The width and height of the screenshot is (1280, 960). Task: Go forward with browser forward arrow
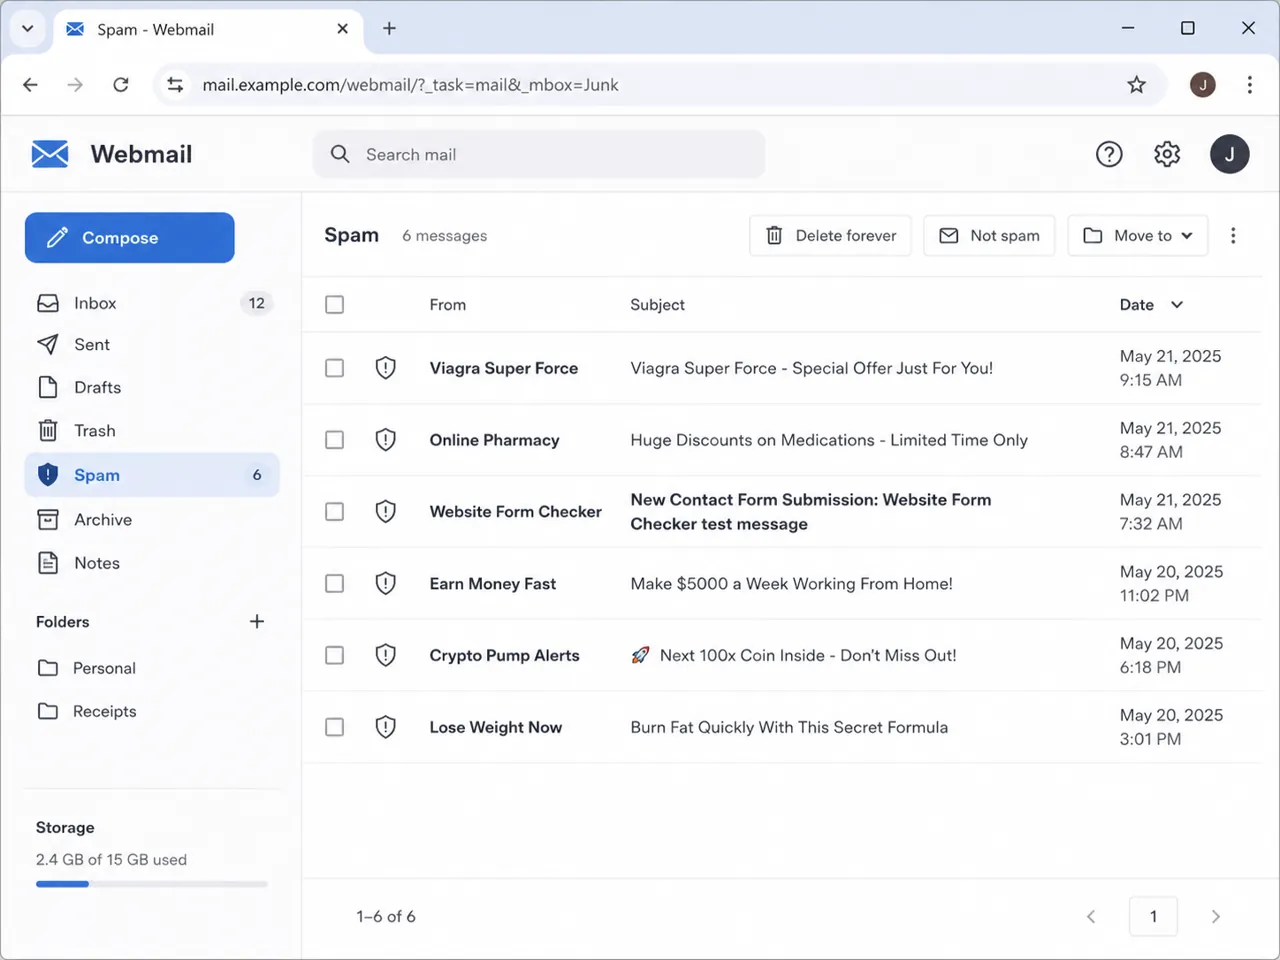click(x=75, y=85)
